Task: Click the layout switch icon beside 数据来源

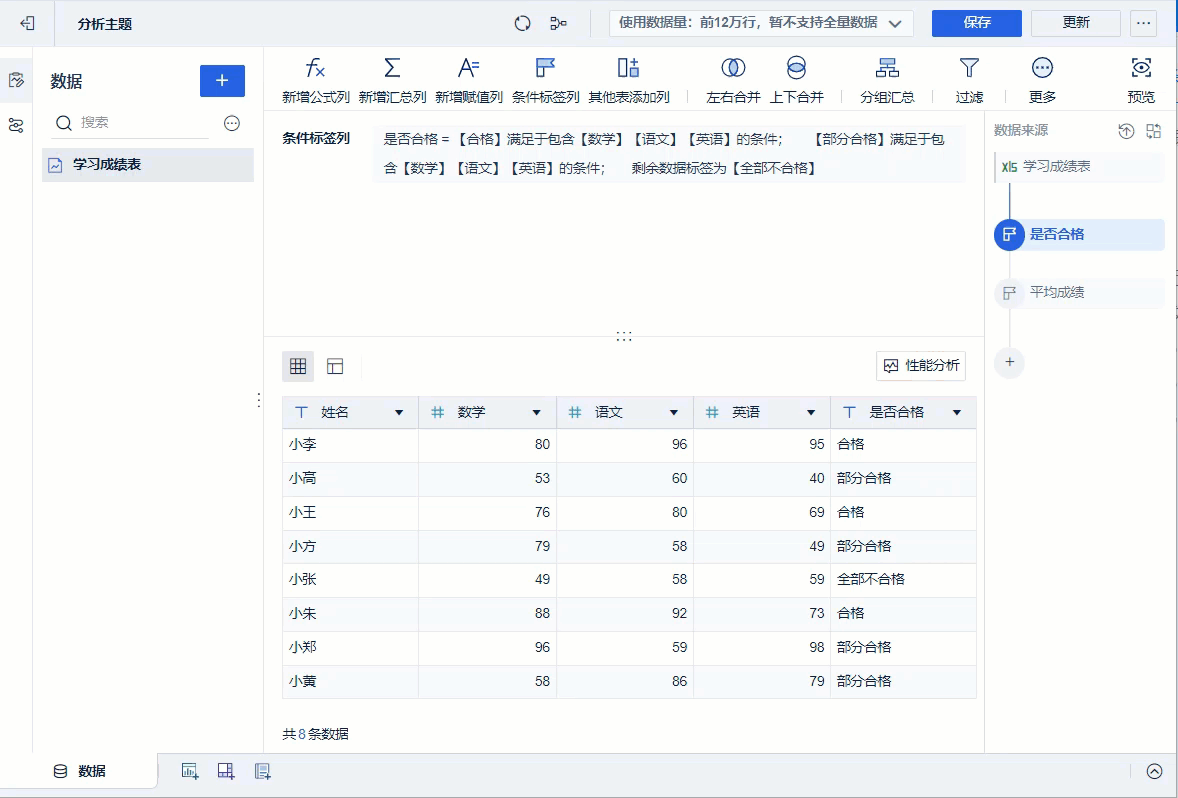Action: pos(1153,131)
